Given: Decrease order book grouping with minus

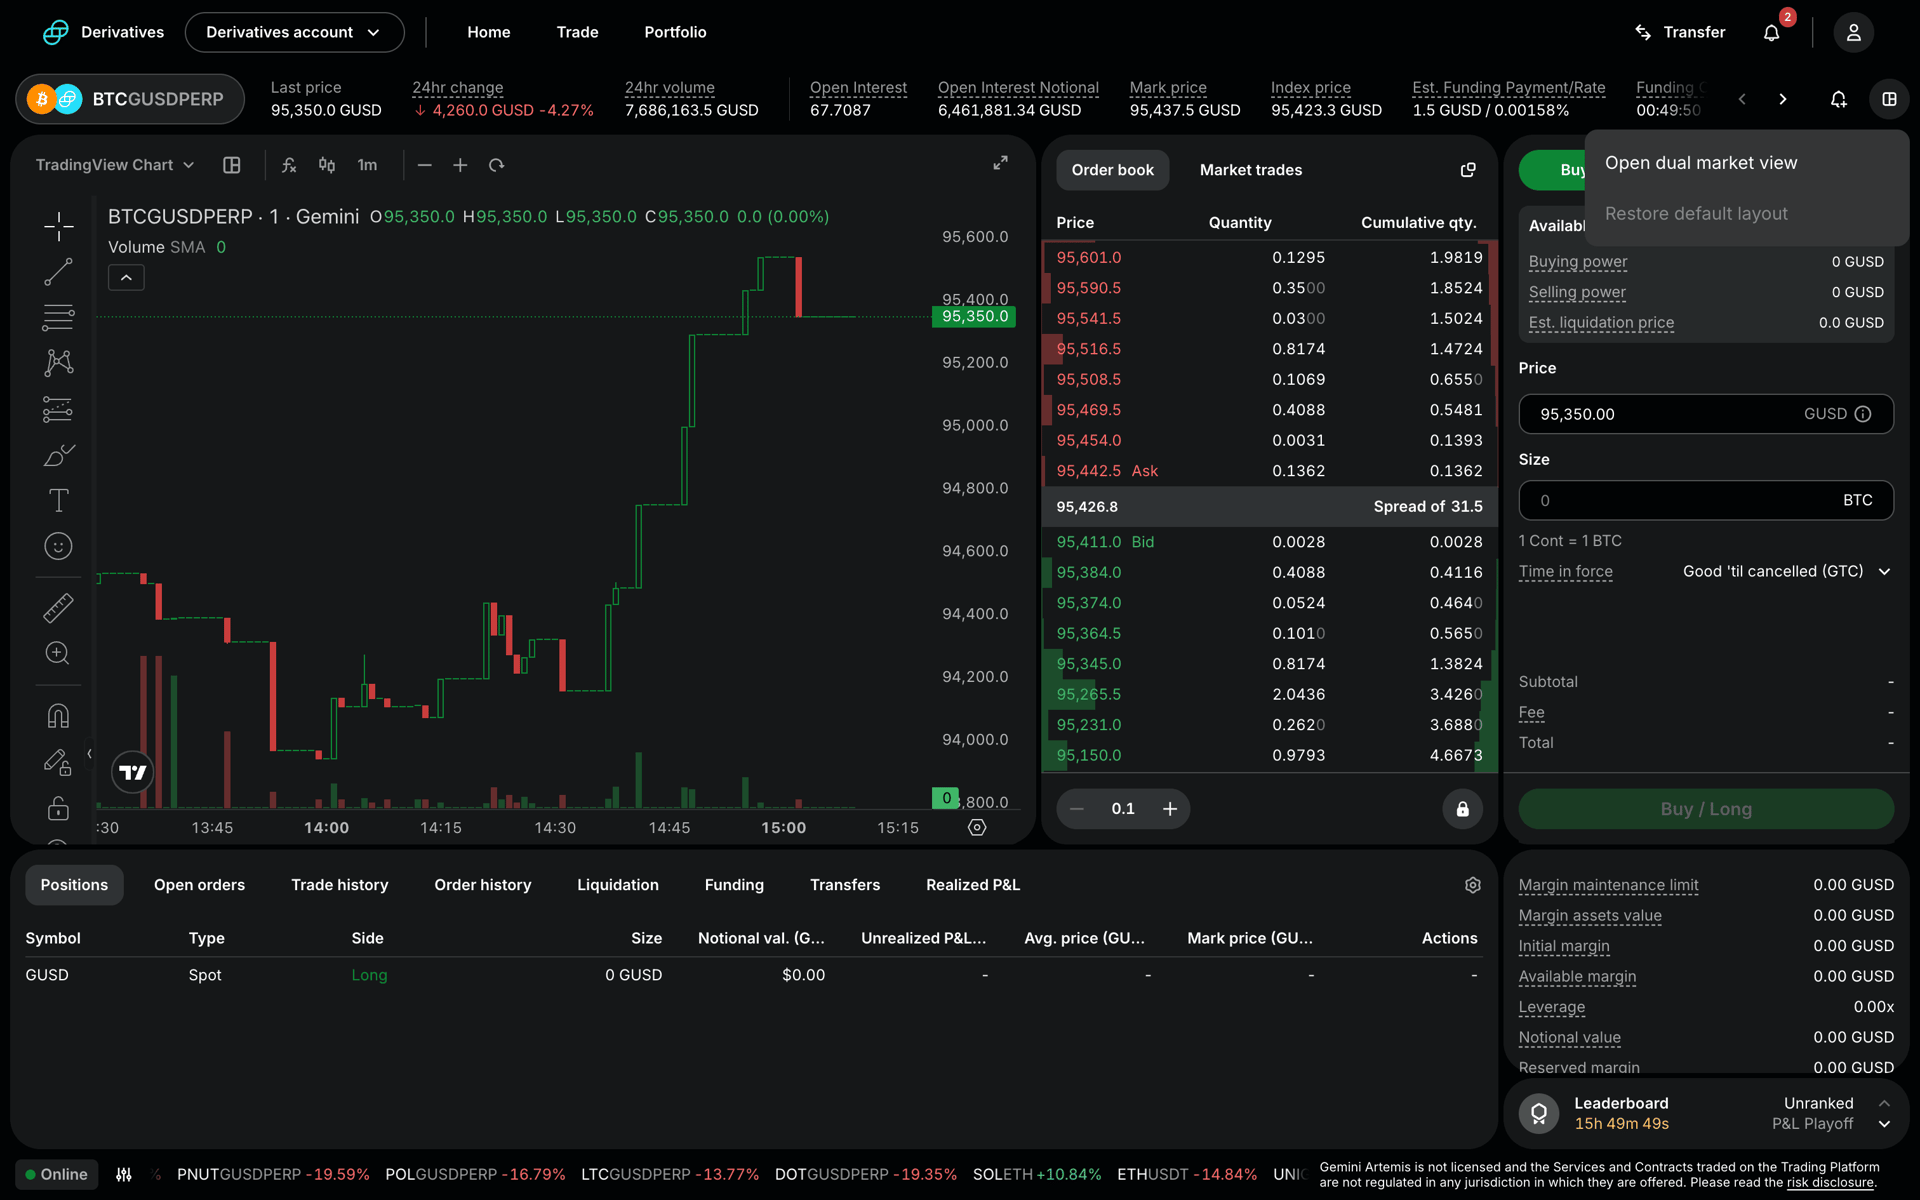Looking at the screenshot, I should [1077, 809].
